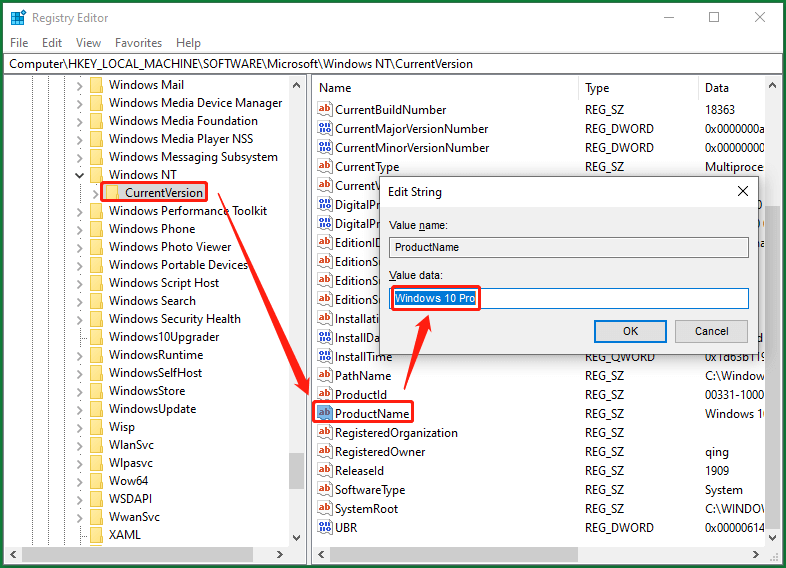Click the ReleaseId string icon
Viewport: 786px width, 568px height.
click(x=324, y=470)
